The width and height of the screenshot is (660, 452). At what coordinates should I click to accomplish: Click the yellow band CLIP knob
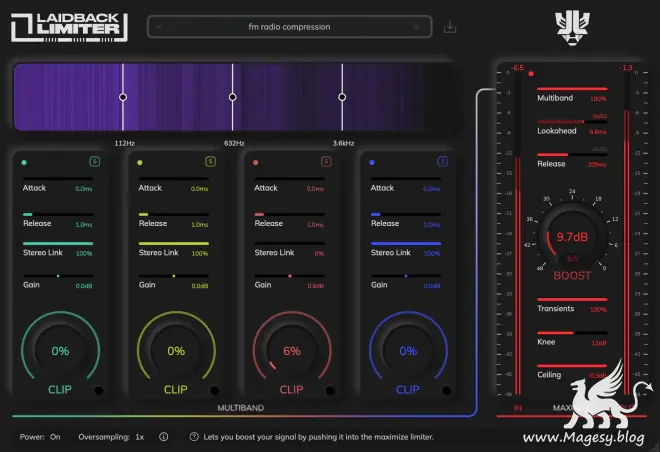(176, 350)
